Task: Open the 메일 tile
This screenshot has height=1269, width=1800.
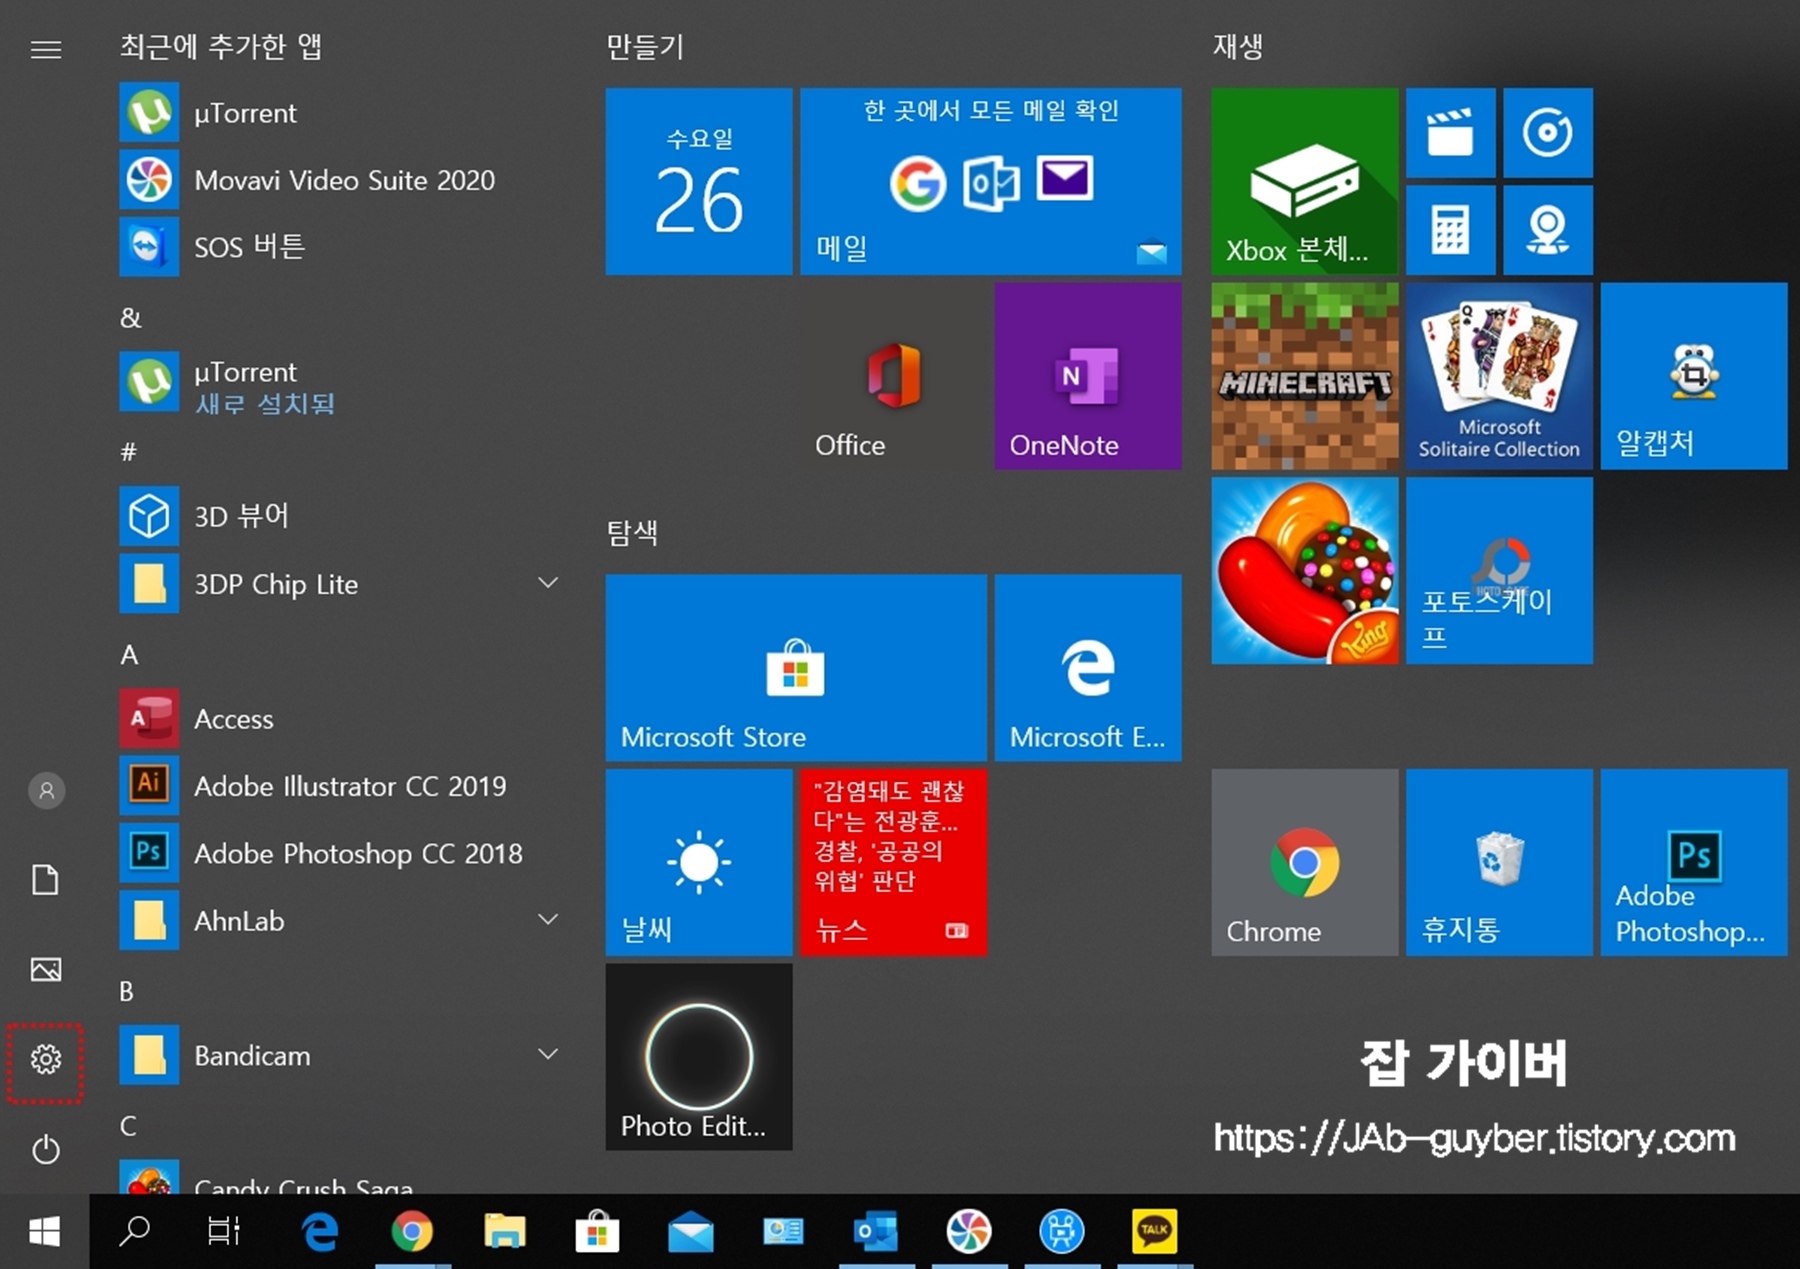Action: (990, 181)
